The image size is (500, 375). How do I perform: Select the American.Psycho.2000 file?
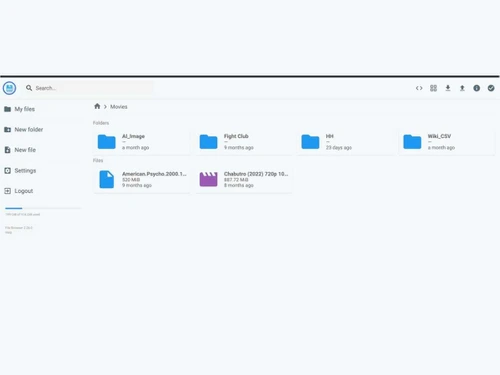(142, 179)
